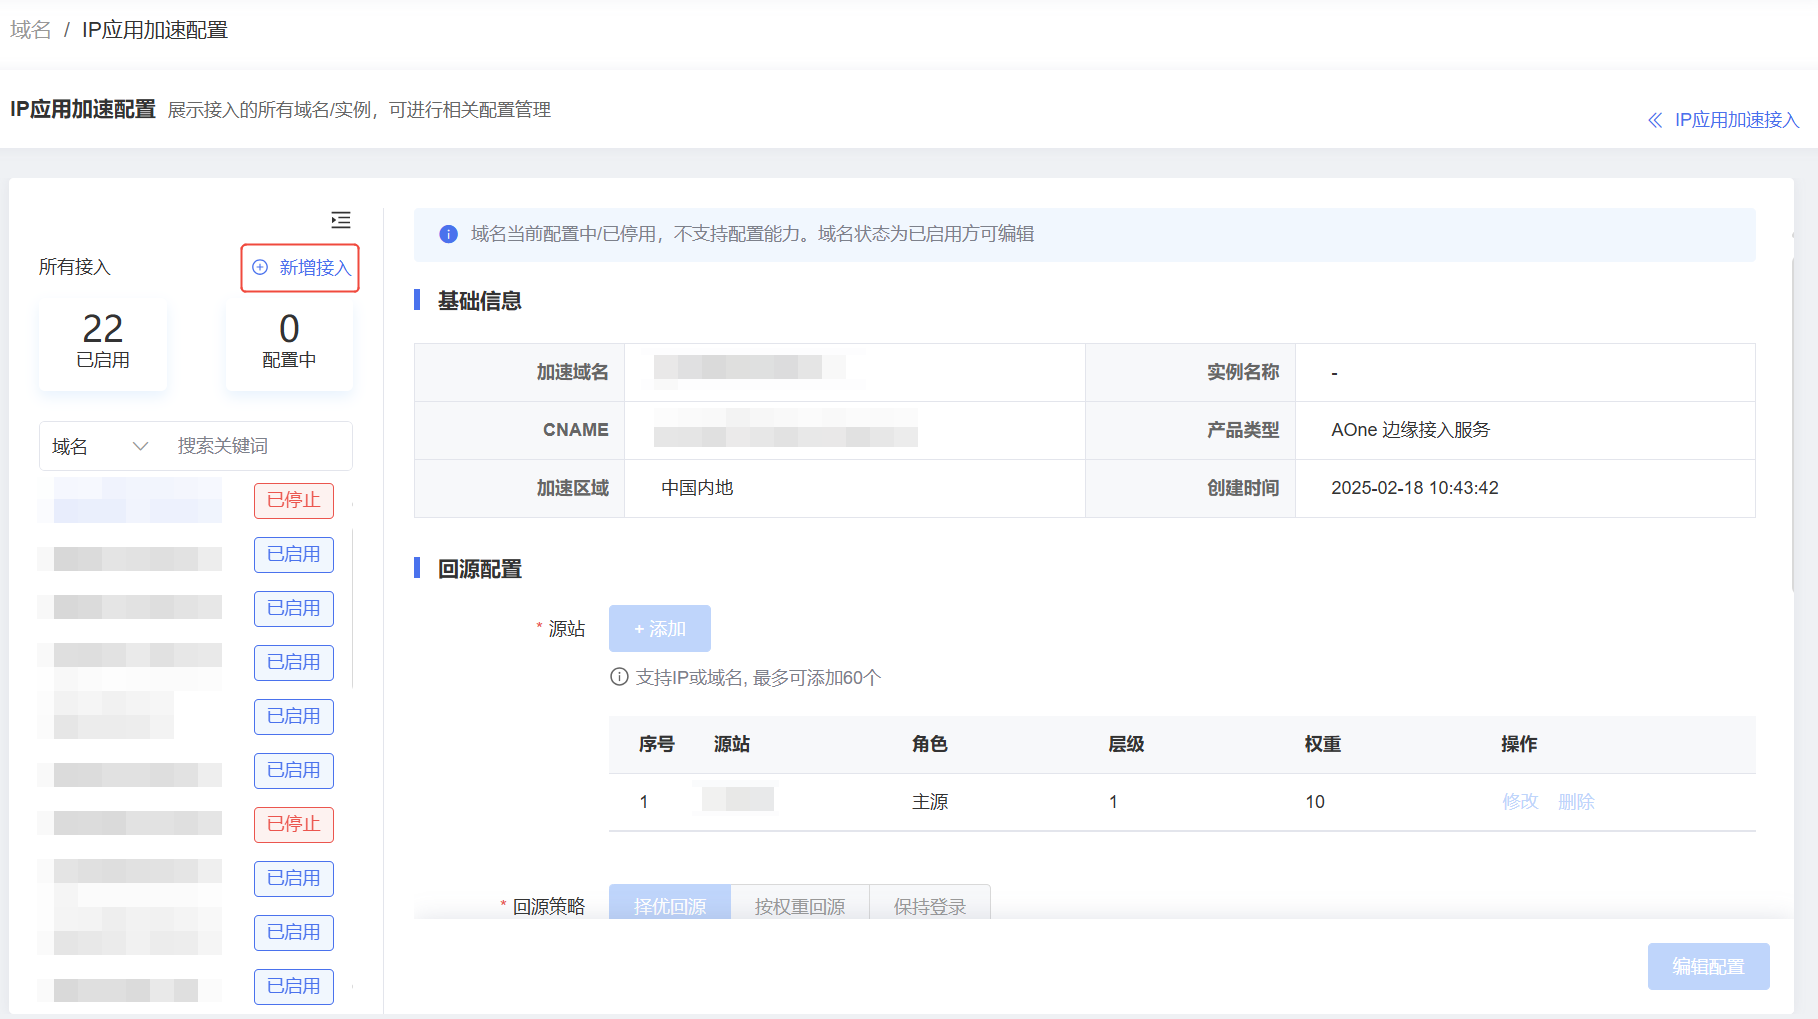
Task: Click the info icon beside origin limit hint
Action: [x=619, y=677]
